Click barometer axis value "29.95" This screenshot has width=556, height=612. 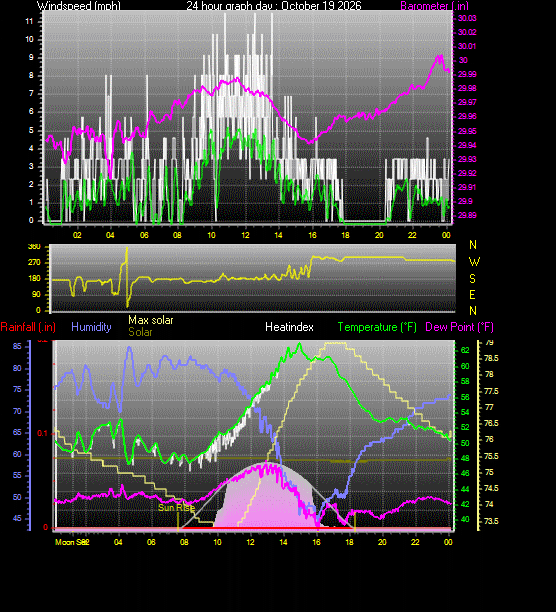[467, 131]
